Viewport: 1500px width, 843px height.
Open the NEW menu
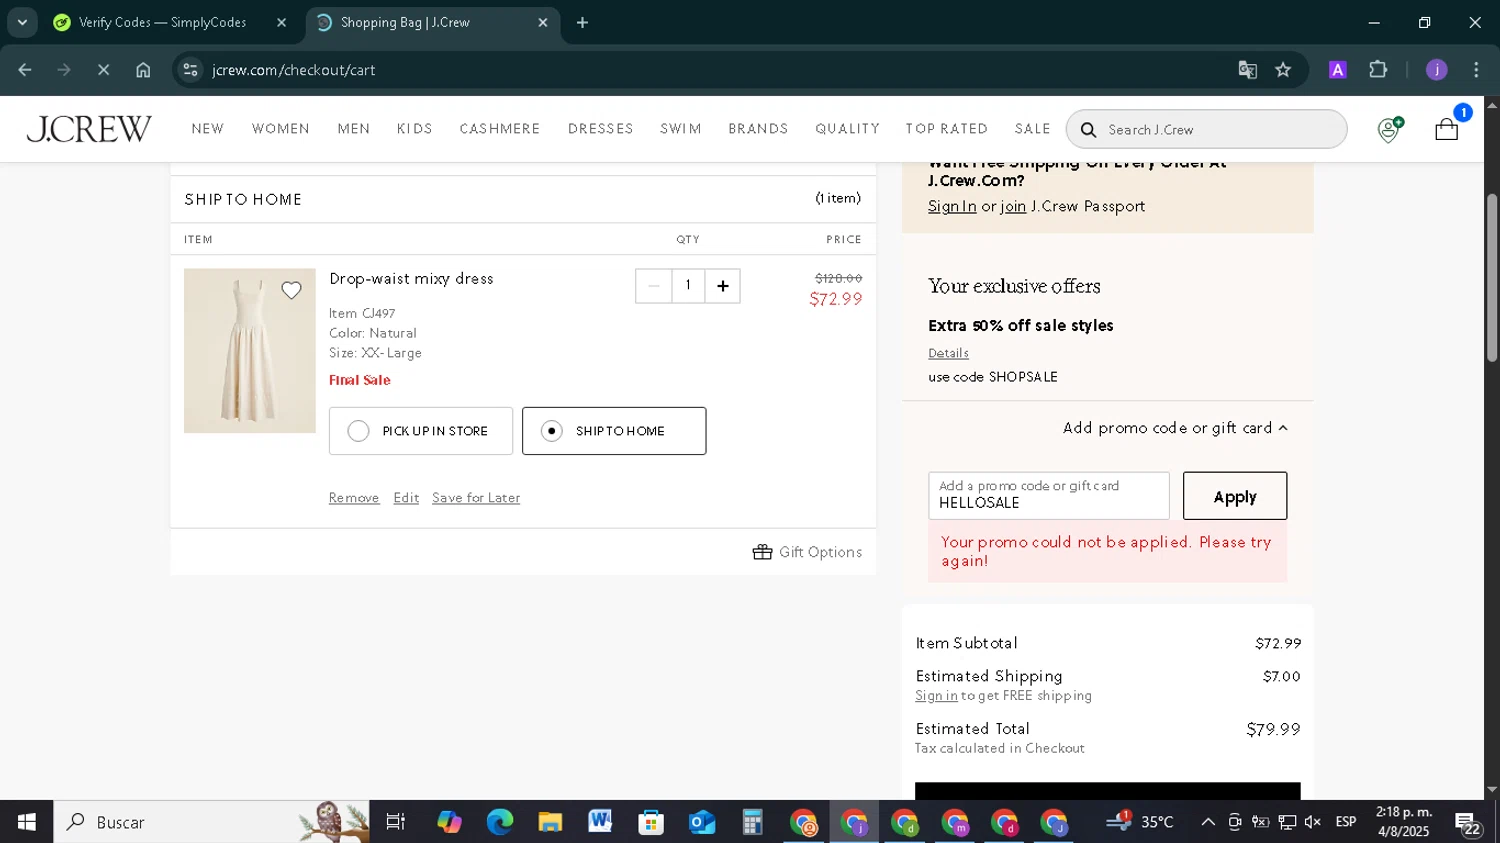coord(208,129)
